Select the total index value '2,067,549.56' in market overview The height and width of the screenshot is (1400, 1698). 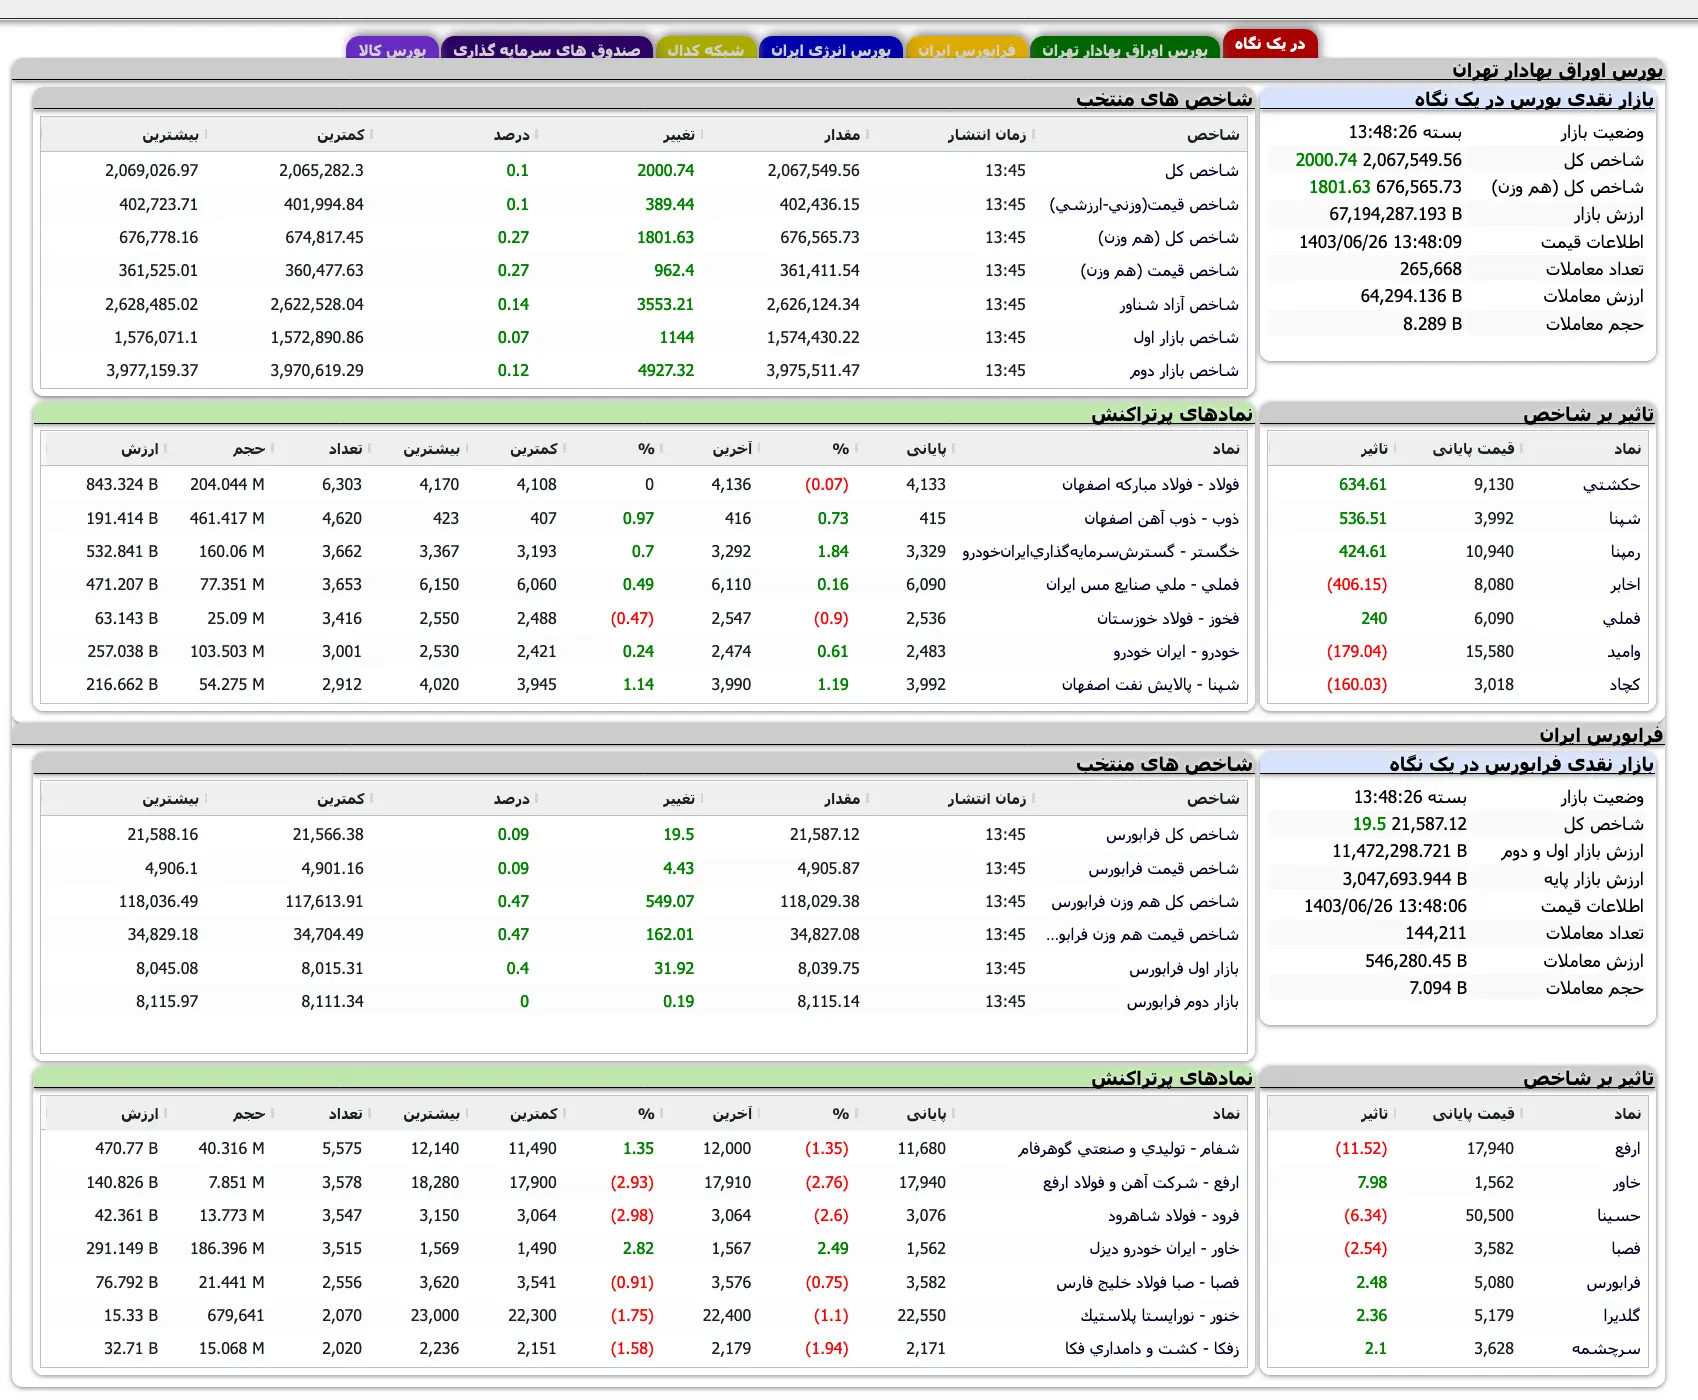click(1412, 160)
